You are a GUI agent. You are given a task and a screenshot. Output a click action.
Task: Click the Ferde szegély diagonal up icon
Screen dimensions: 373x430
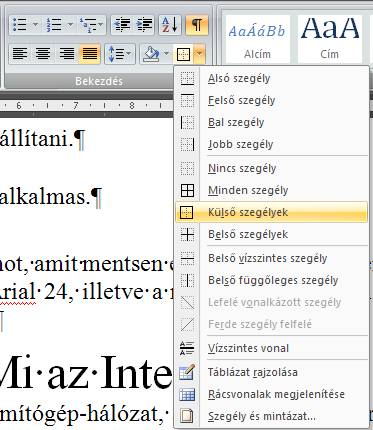[187, 324]
